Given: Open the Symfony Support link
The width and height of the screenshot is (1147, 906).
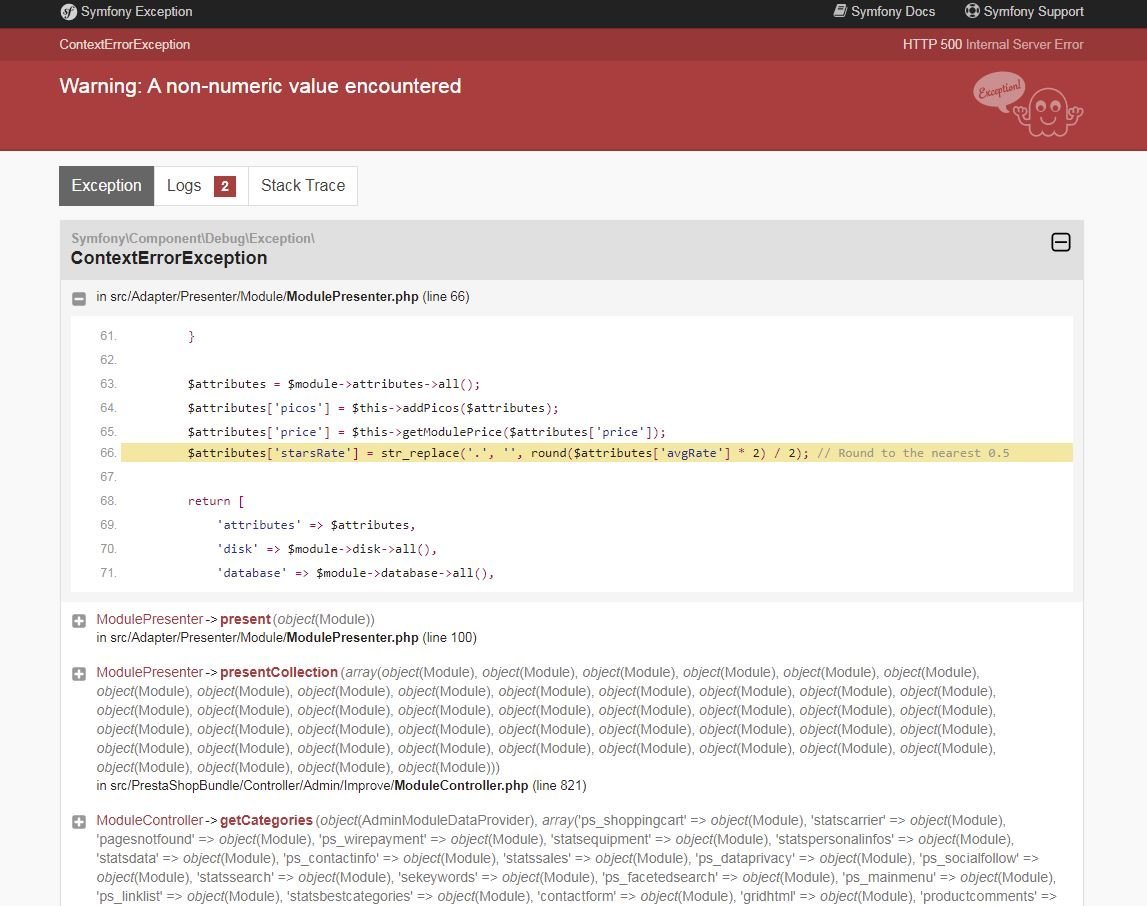Looking at the screenshot, I should (x=1024, y=12).
